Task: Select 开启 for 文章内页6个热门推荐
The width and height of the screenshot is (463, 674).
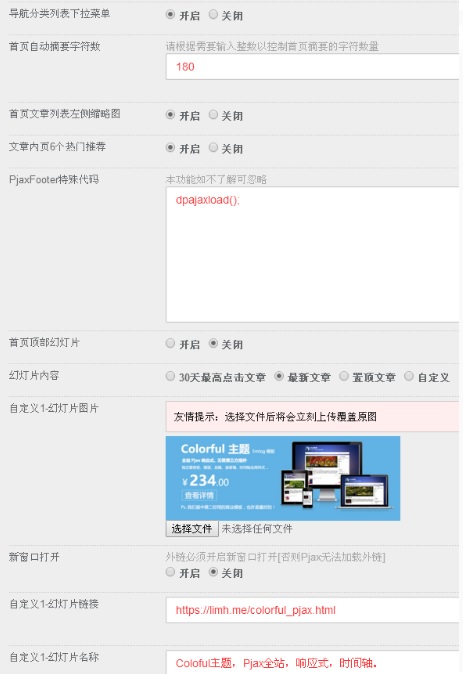Action: (170, 148)
